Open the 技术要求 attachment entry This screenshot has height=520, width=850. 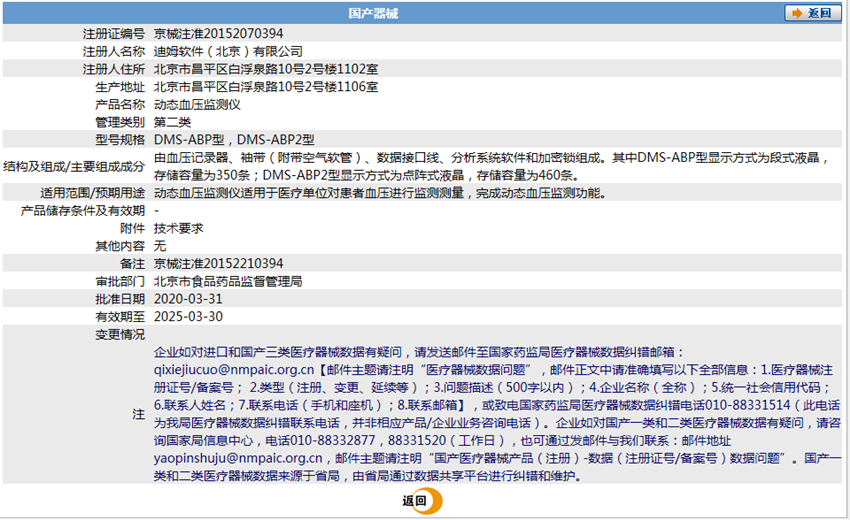tap(178, 228)
